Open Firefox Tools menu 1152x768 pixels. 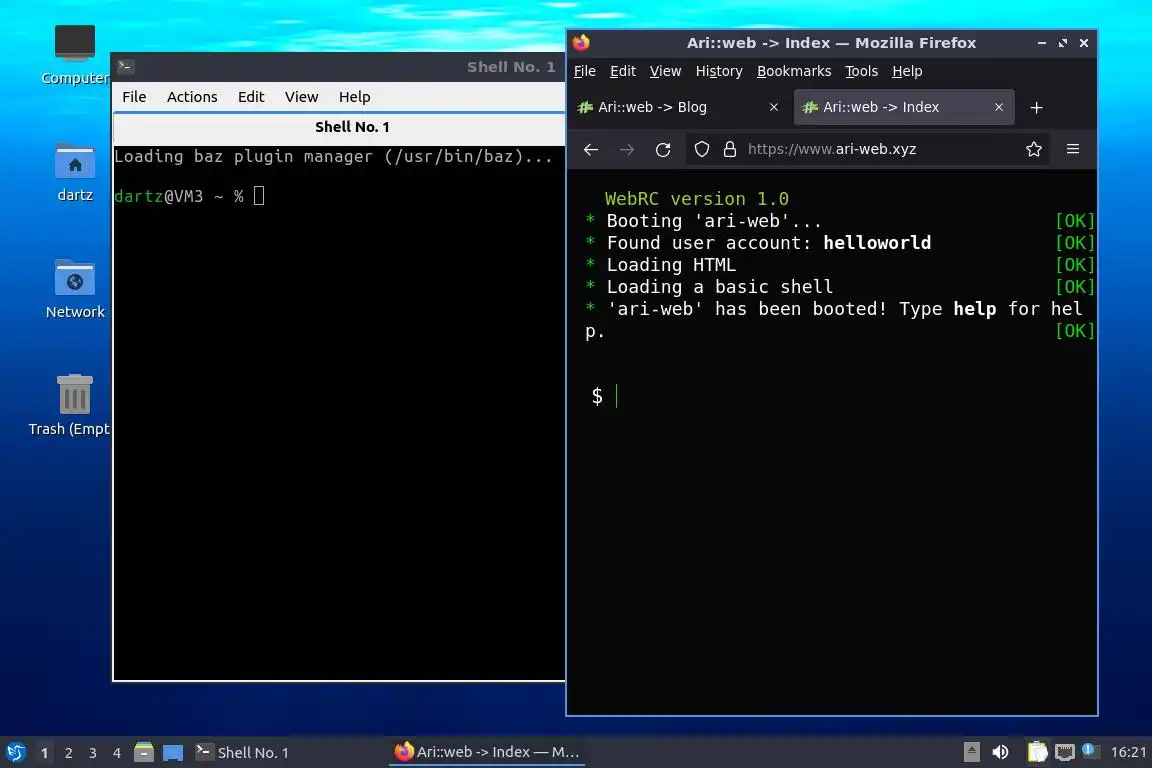coord(861,71)
